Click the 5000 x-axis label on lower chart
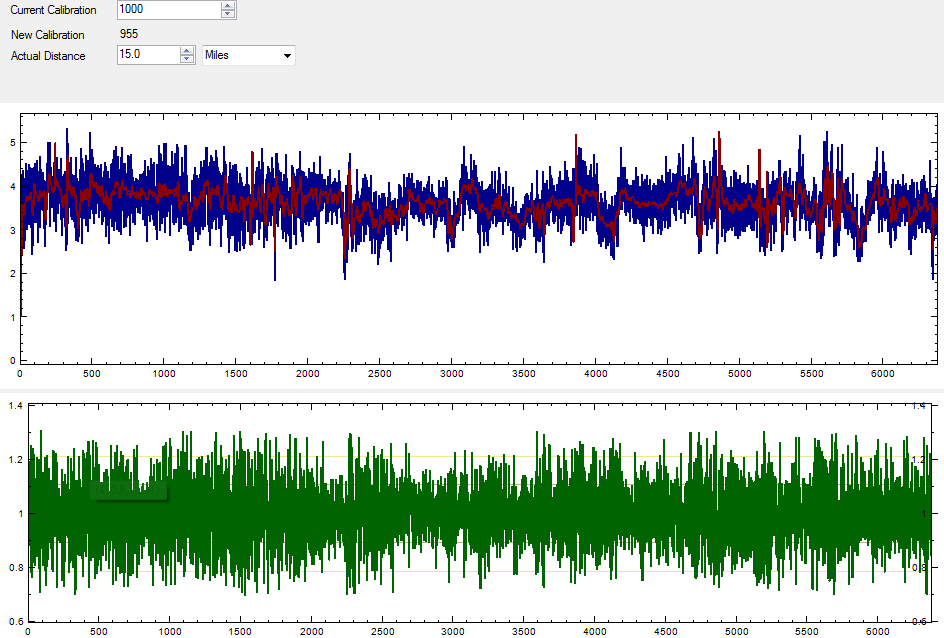 [x=736, y=631]
